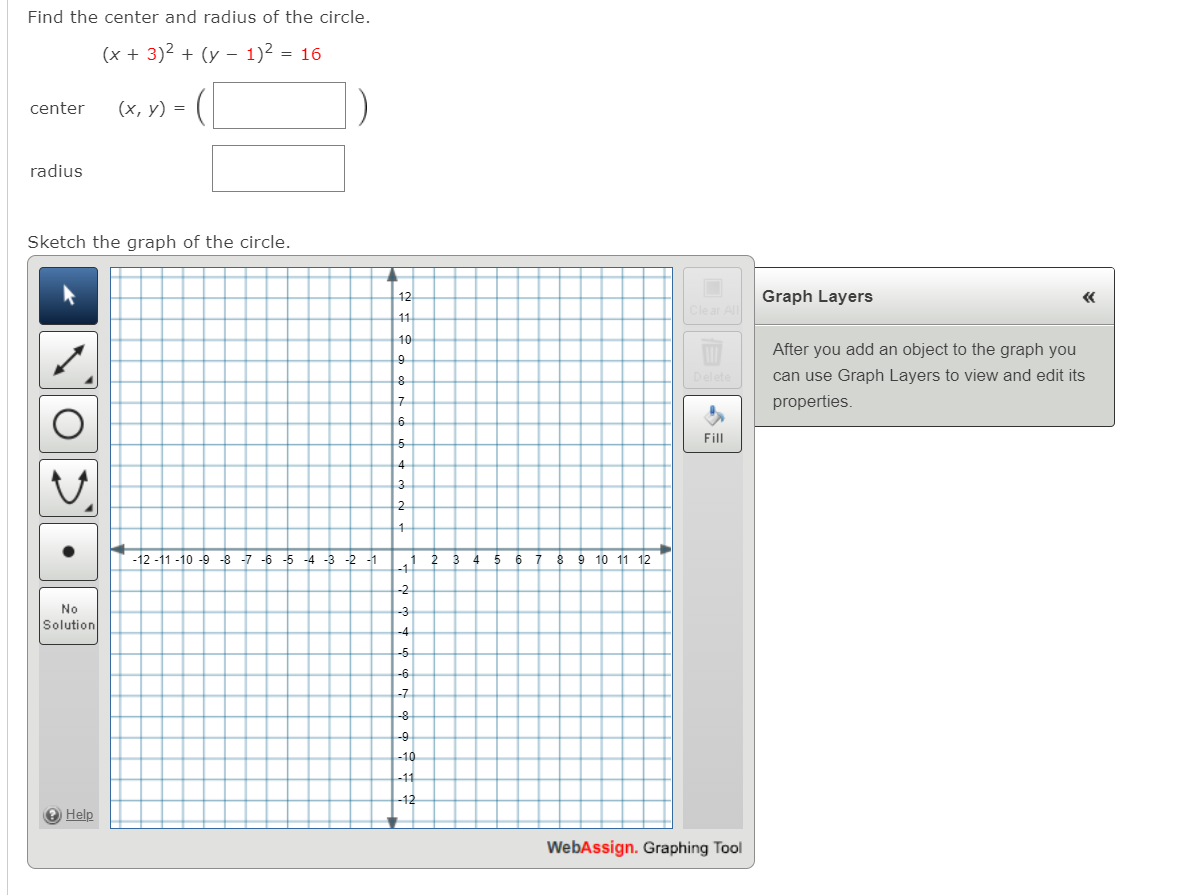The width and height of the screenshot is (1191, 895).
Task: Choose the parabola drawing tool
Action: point(68,487)
